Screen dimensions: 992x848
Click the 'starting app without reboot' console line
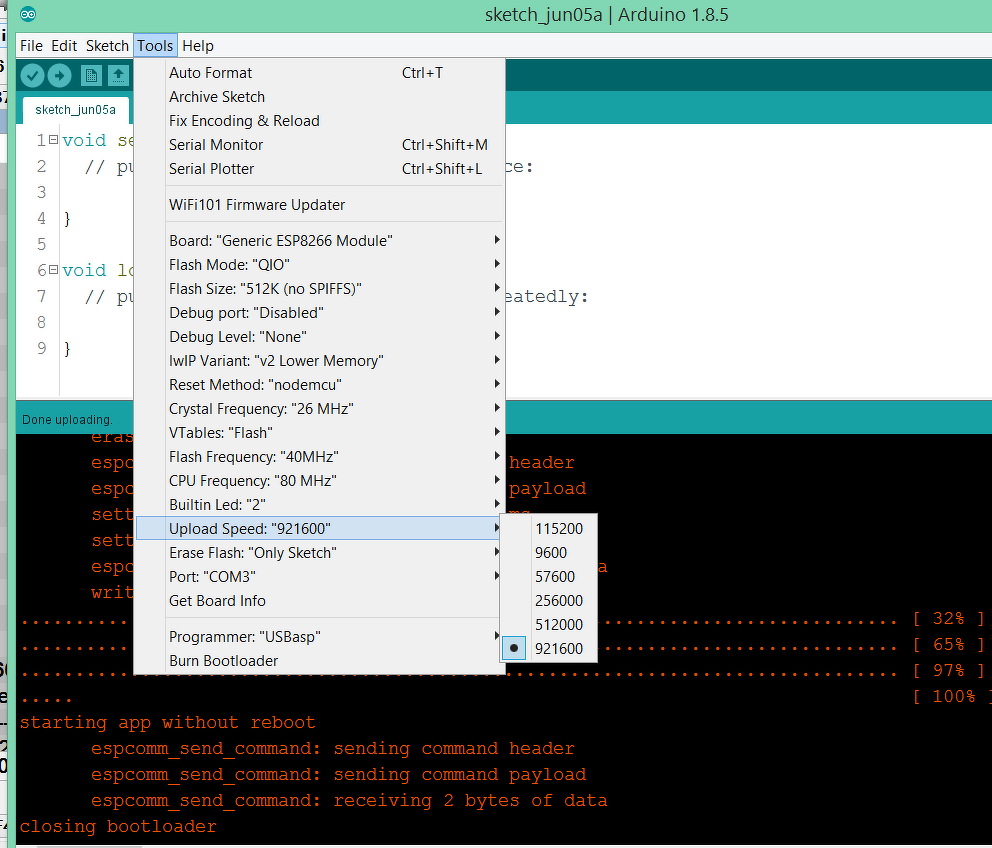pyautogui.click(x=167, y=723)
